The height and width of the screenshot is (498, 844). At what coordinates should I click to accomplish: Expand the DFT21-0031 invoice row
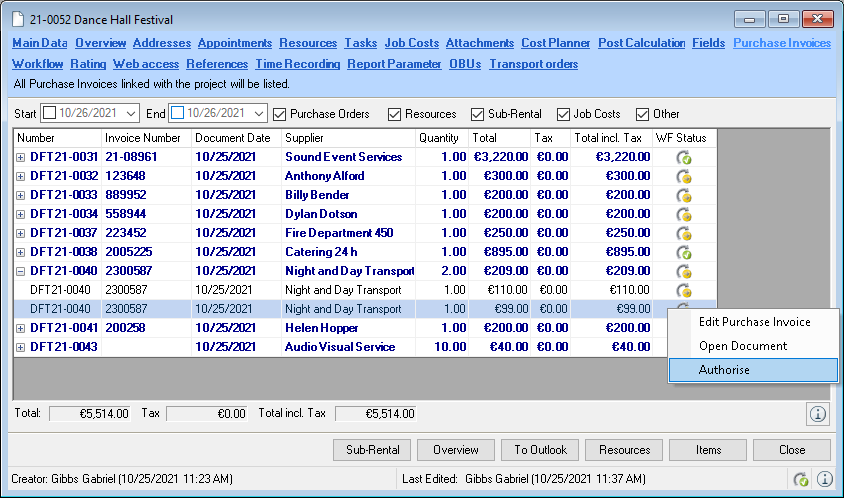click(x=21, y=157)
